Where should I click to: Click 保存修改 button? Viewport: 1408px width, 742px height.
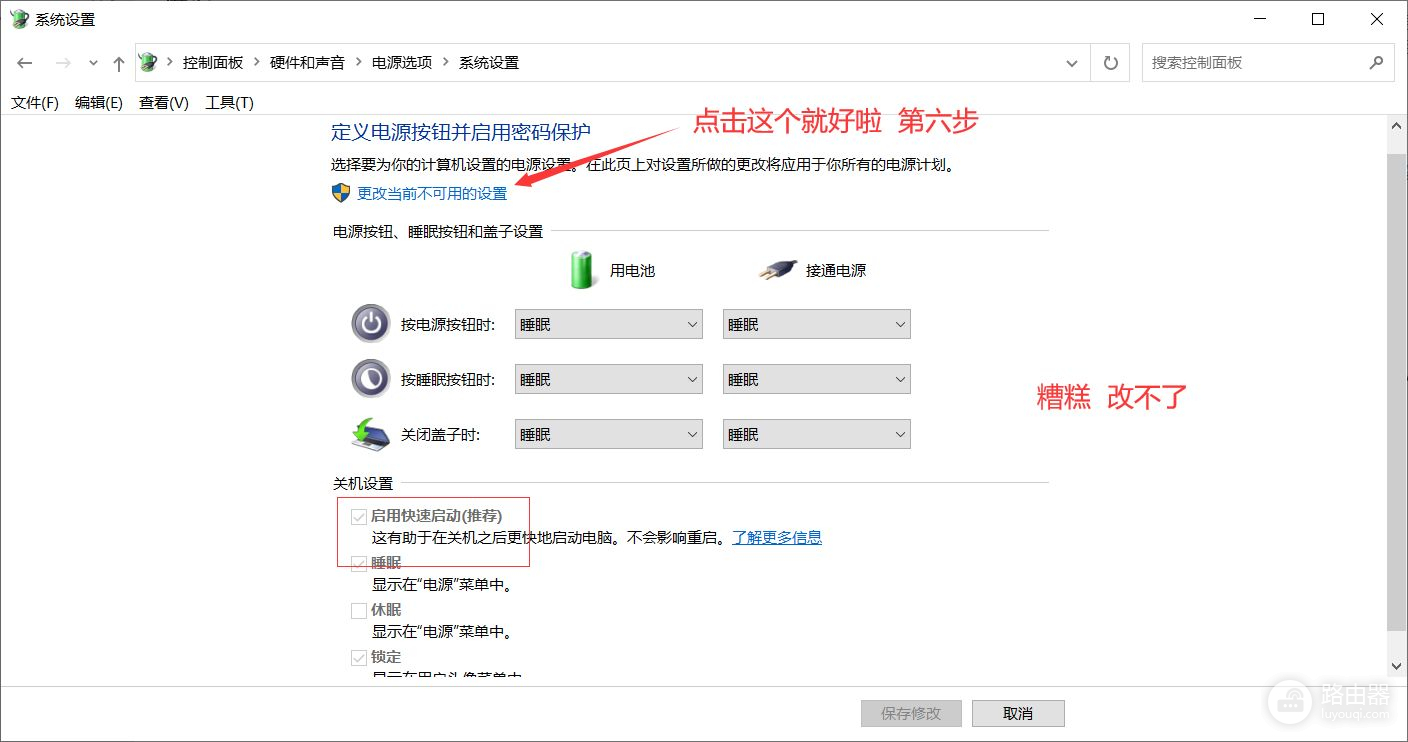click(x=911, y=713)
